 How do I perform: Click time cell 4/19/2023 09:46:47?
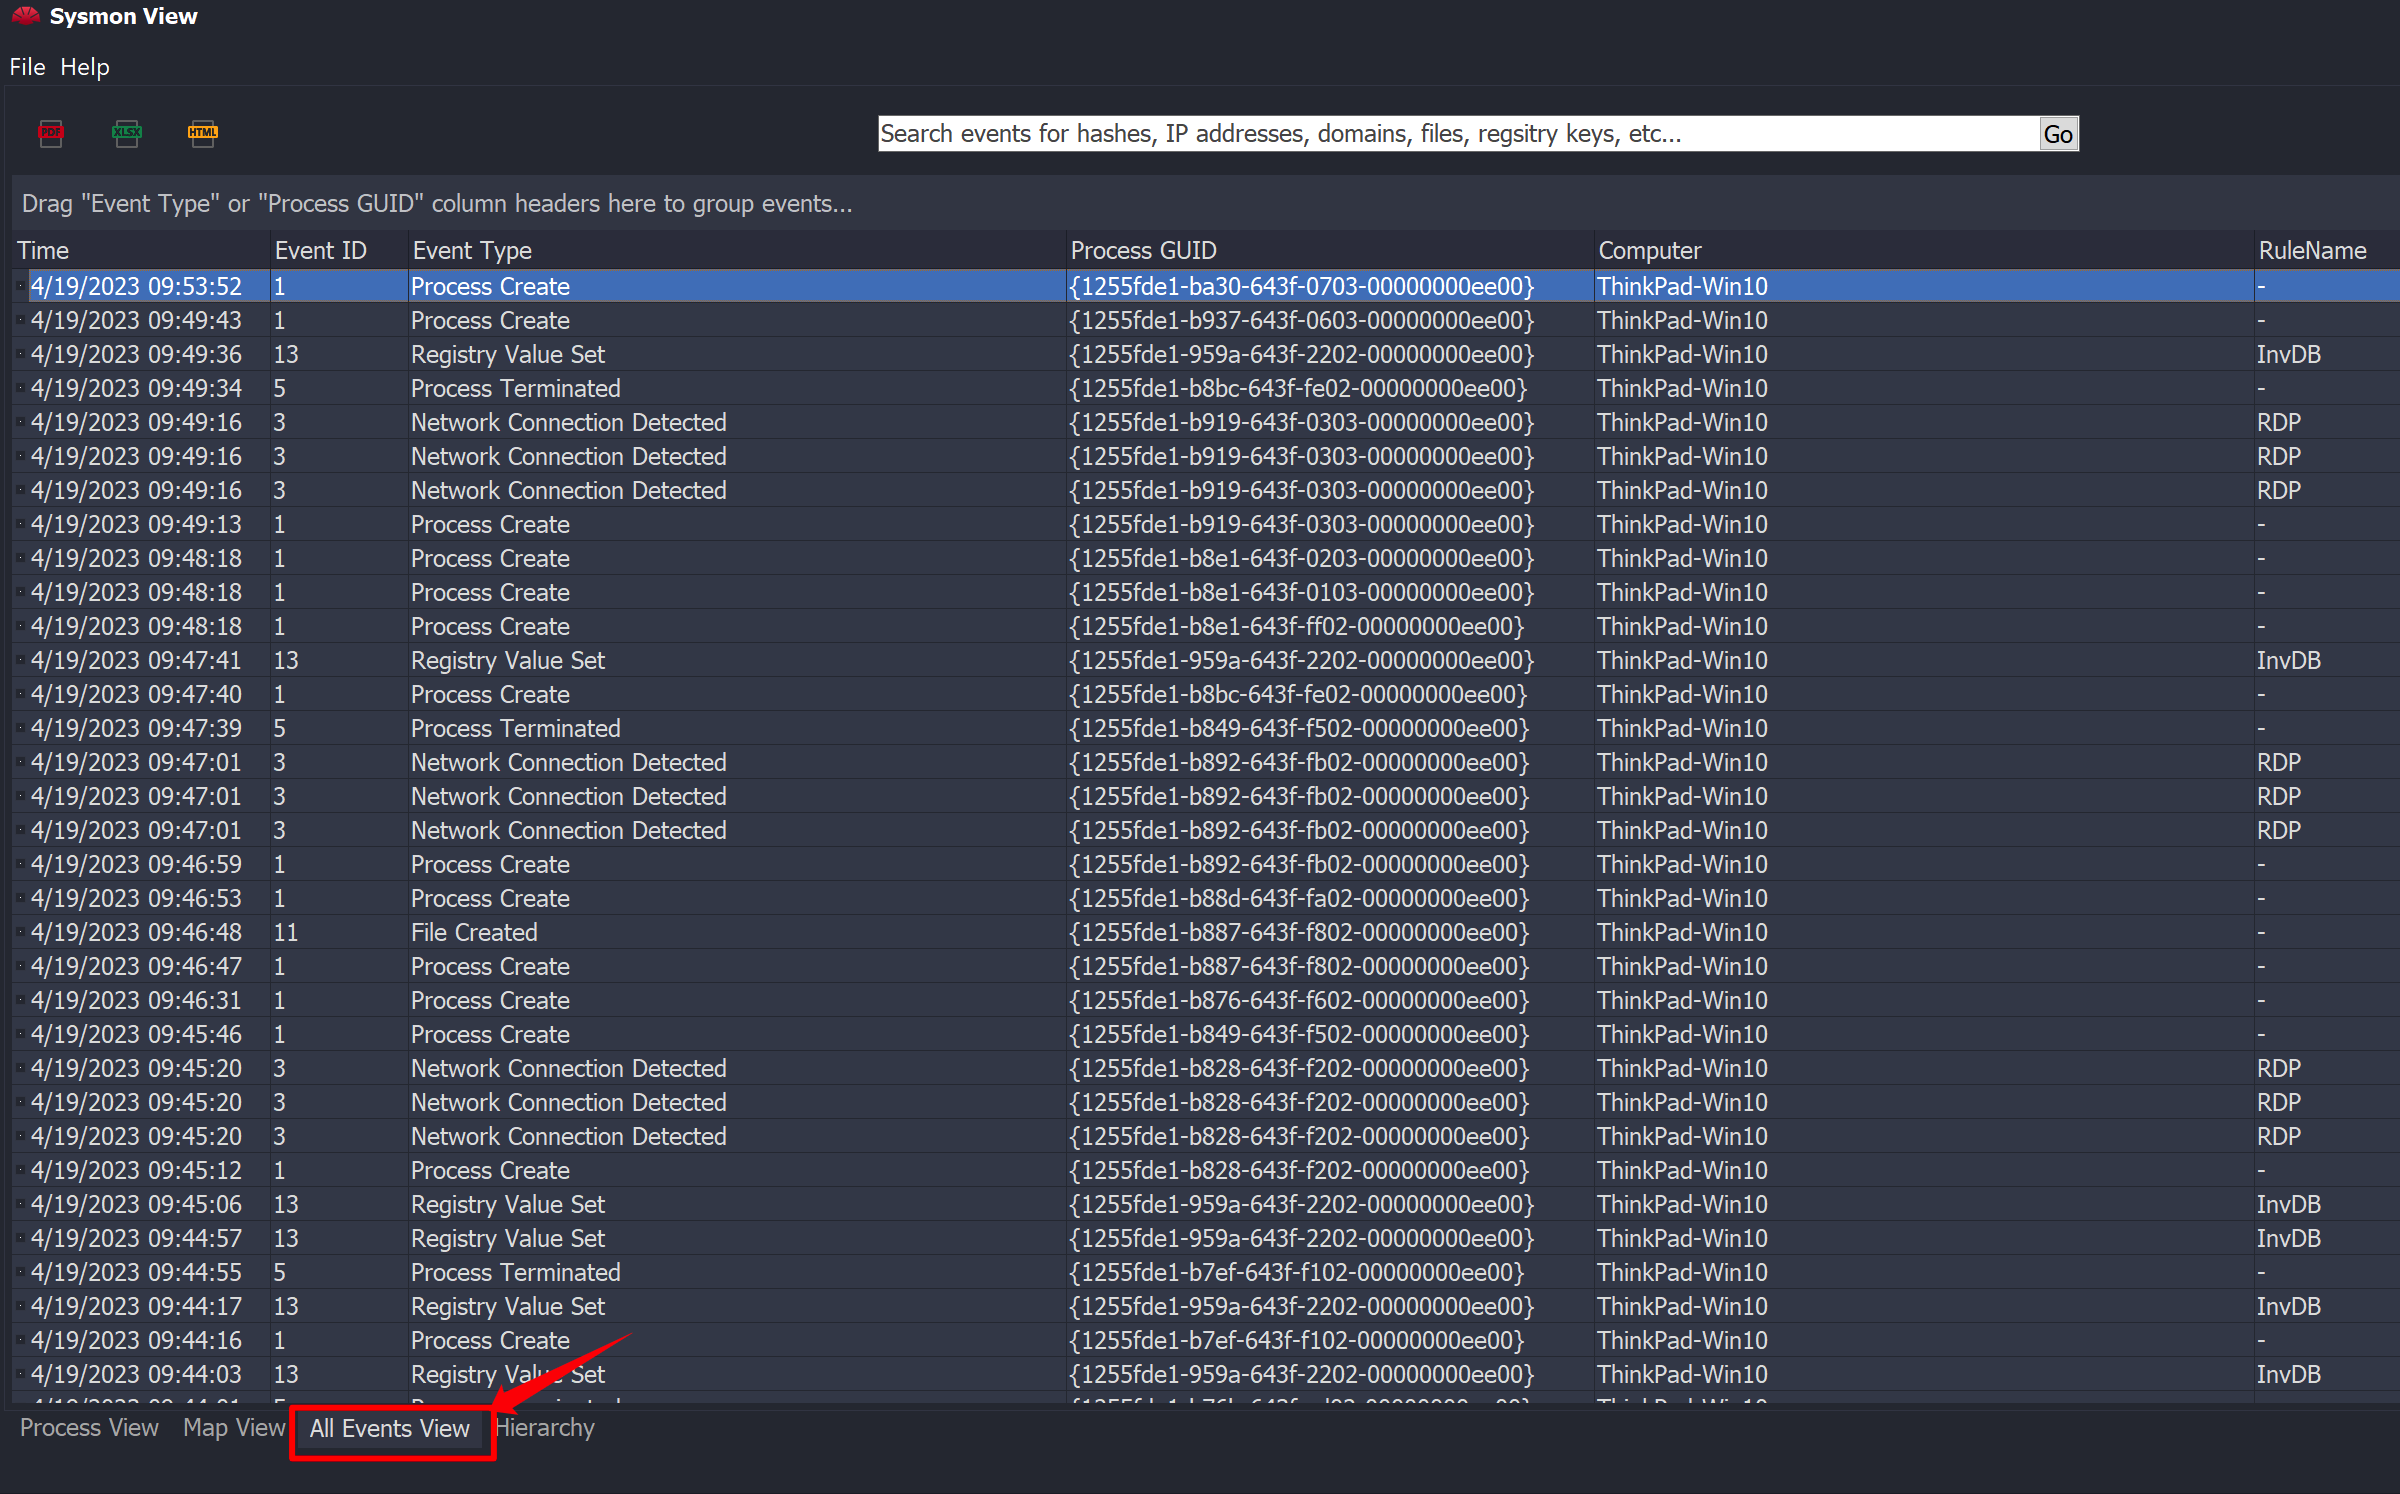(x=136, y=966)
